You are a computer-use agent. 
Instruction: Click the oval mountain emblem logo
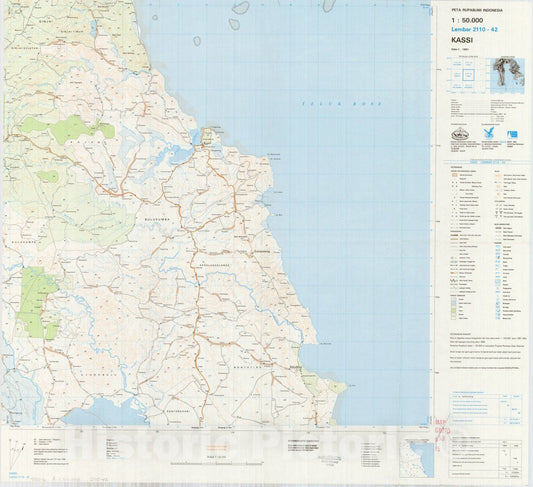tap(460, 135)
